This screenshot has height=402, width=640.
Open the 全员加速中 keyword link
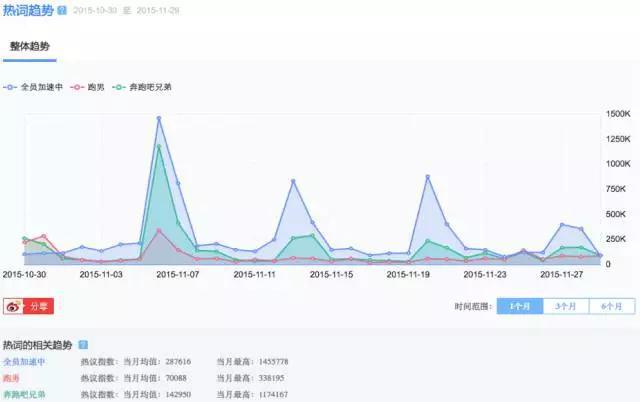24,362
